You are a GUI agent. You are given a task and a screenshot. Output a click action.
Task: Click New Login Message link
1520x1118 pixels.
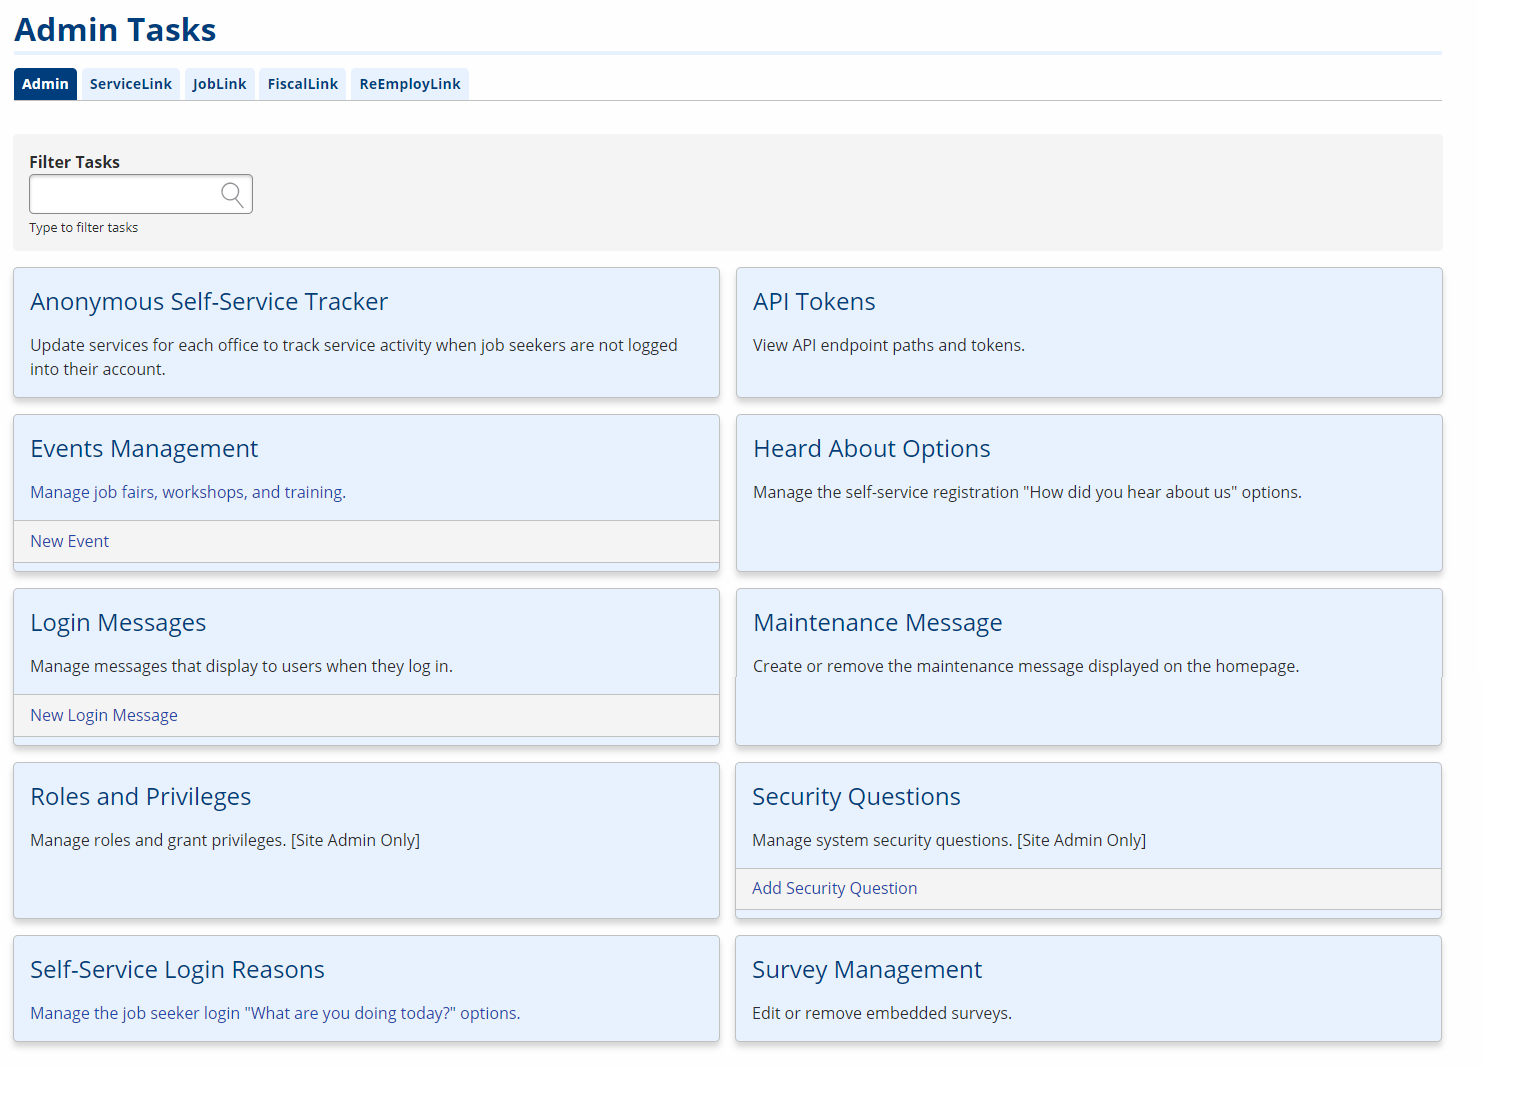coord(103,715)
